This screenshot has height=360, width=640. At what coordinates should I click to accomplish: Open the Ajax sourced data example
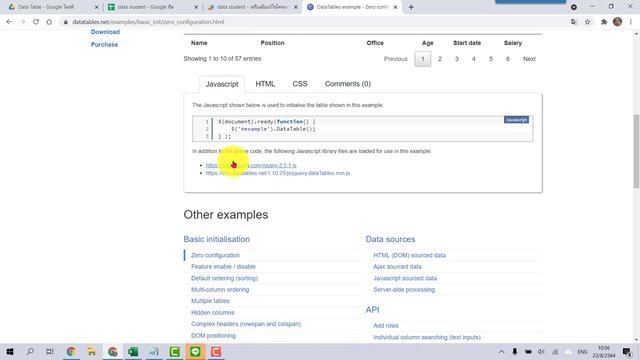397,267
